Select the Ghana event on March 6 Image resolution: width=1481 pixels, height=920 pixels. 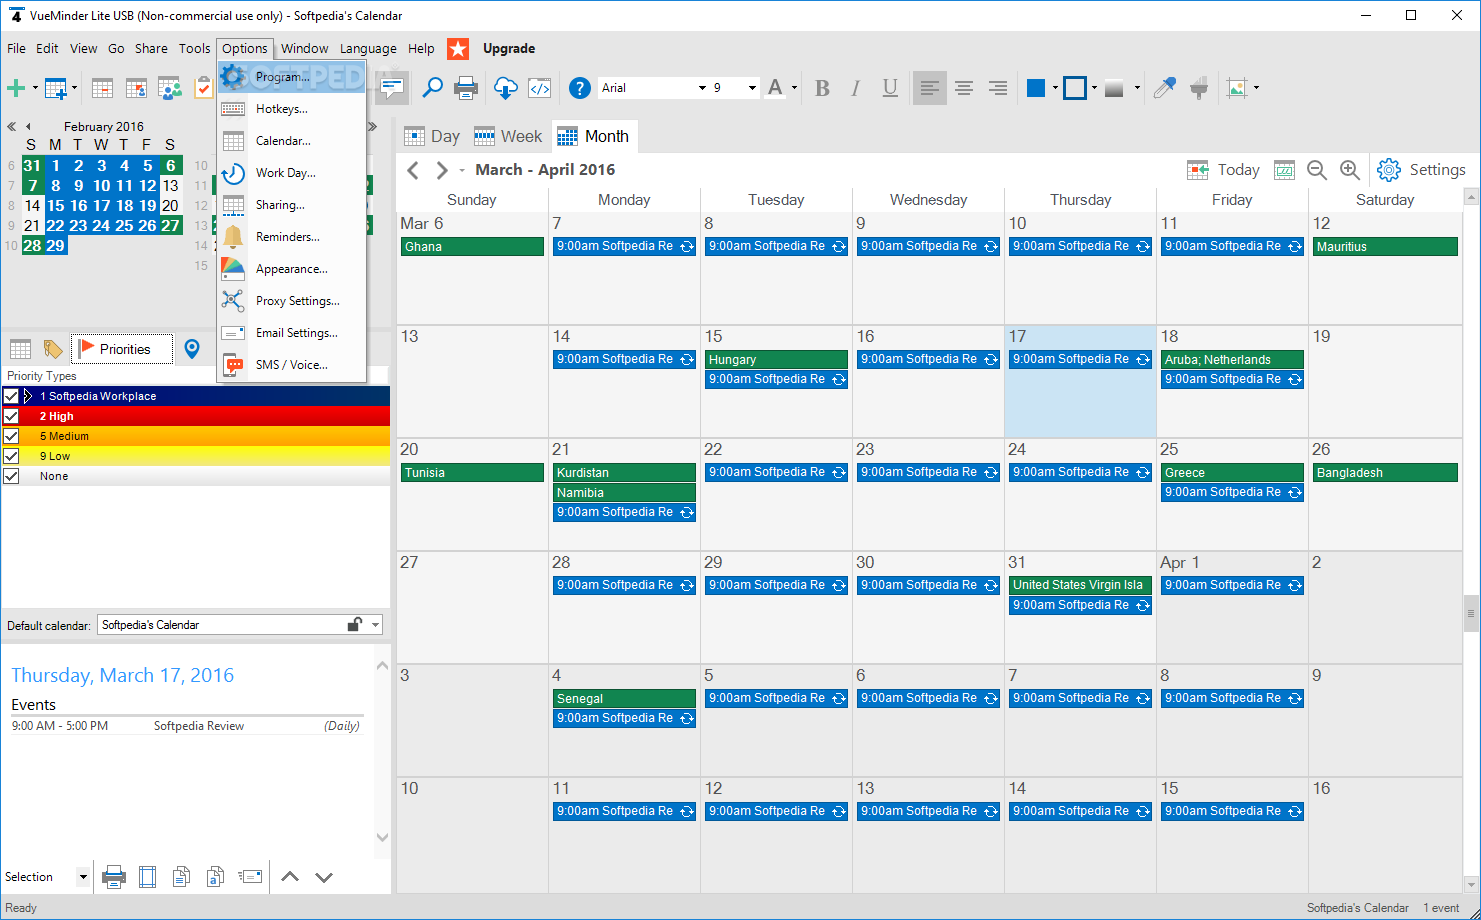coord(472,246)
